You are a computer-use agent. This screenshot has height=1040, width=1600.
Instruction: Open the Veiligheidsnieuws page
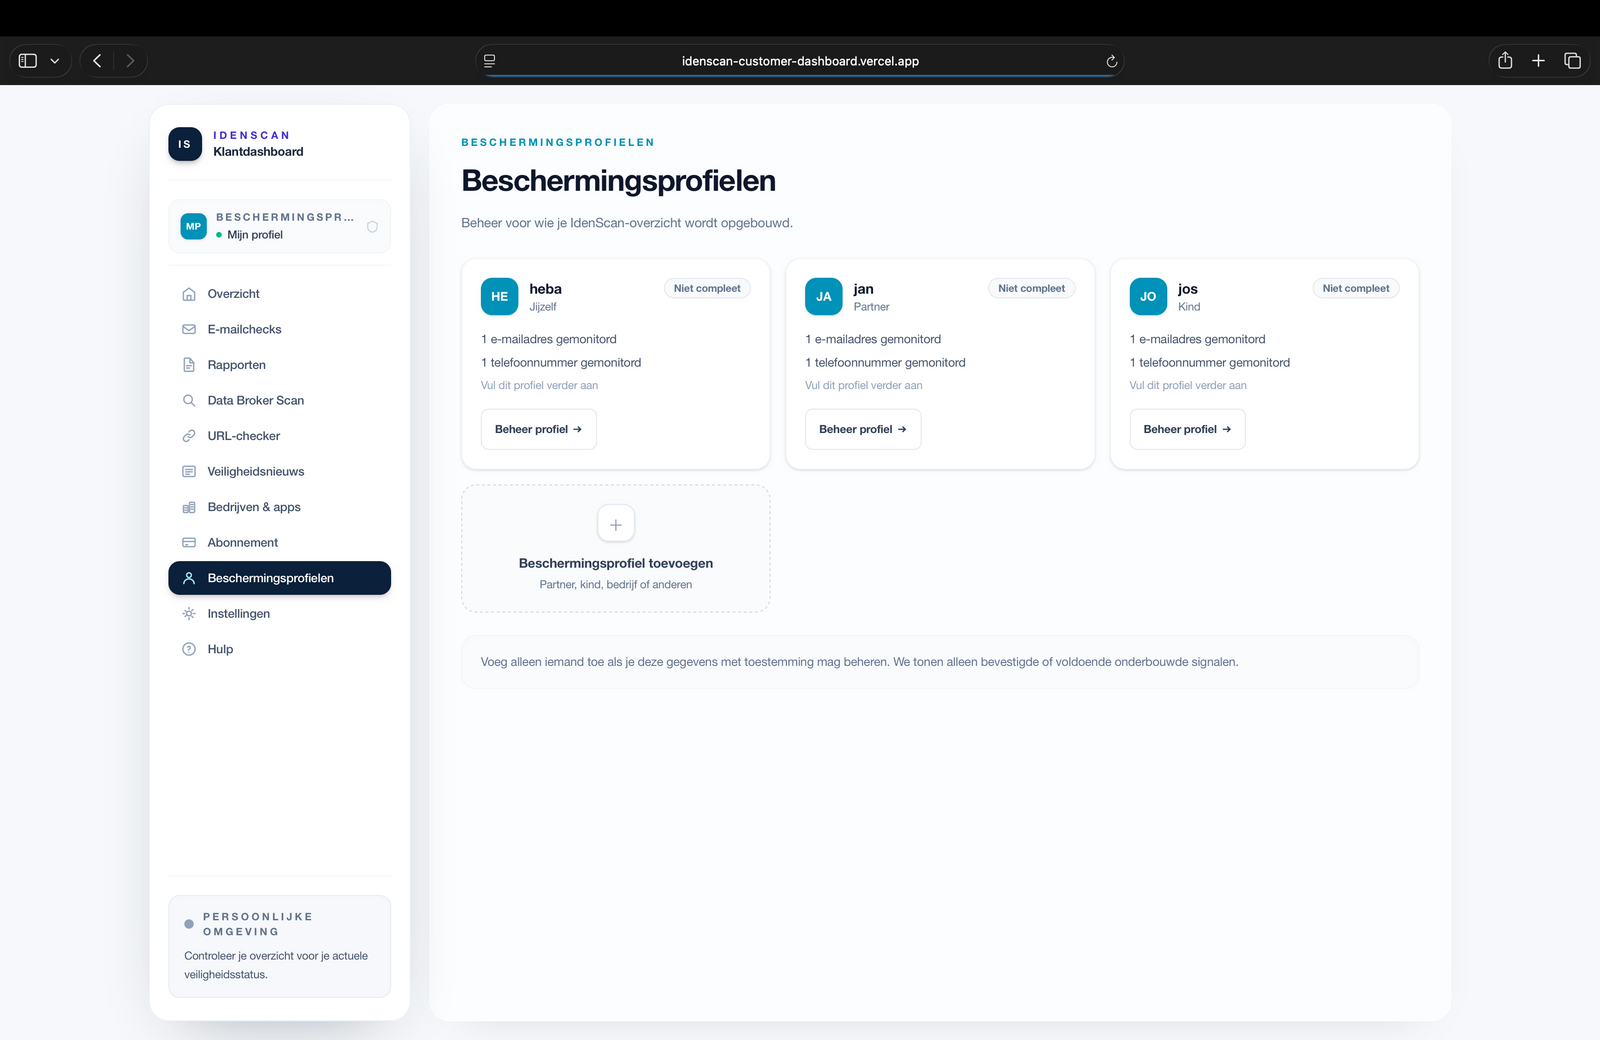click(279, 471)
